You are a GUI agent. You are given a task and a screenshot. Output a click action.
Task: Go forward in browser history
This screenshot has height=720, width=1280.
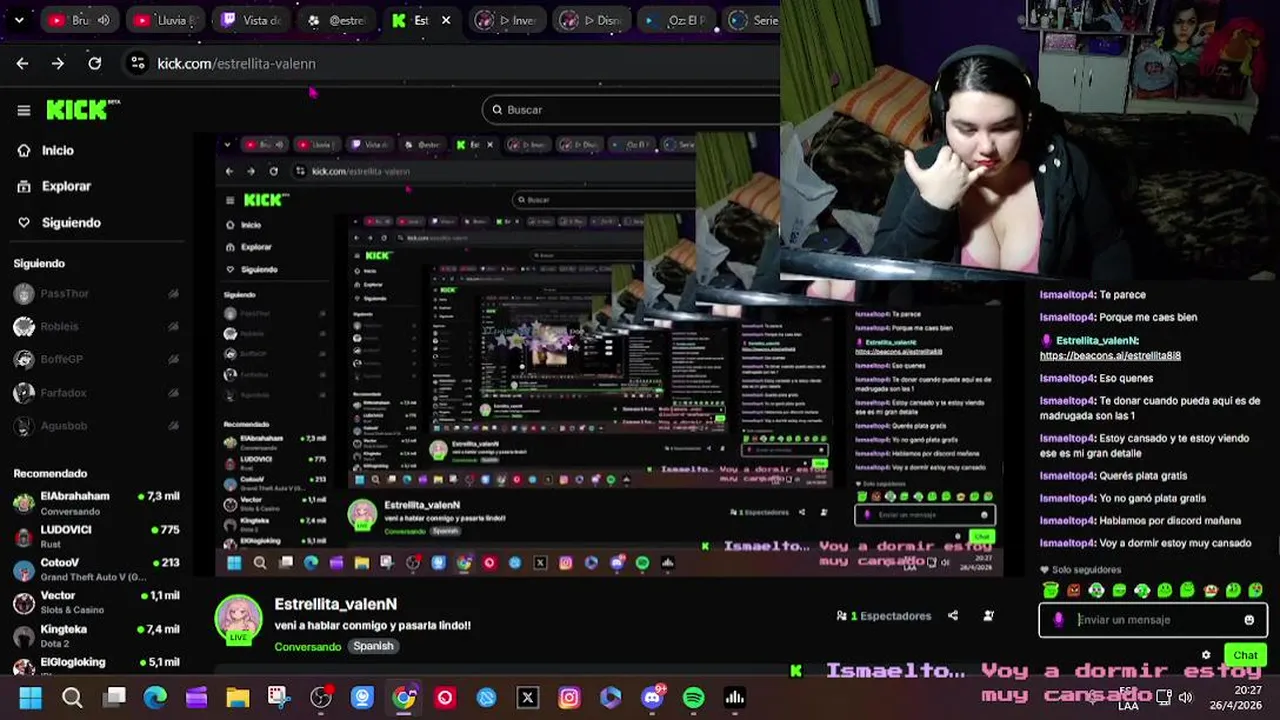tap(58, 63)
